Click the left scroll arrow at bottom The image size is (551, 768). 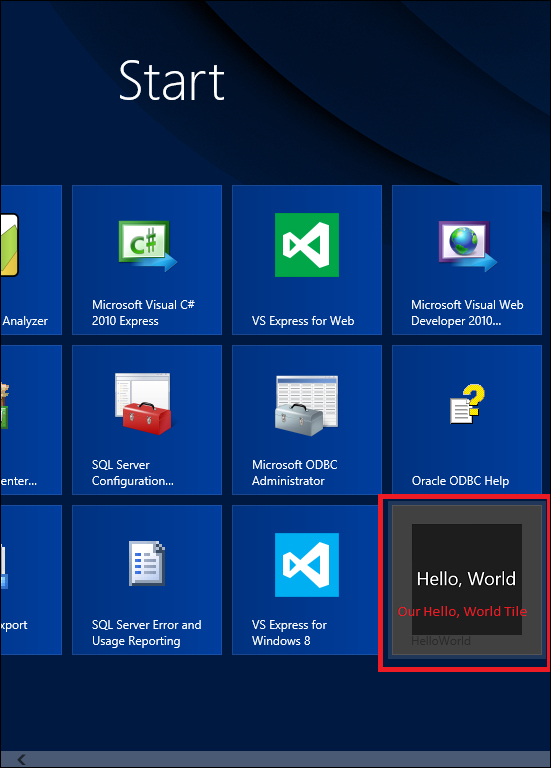tap(21, 760)
